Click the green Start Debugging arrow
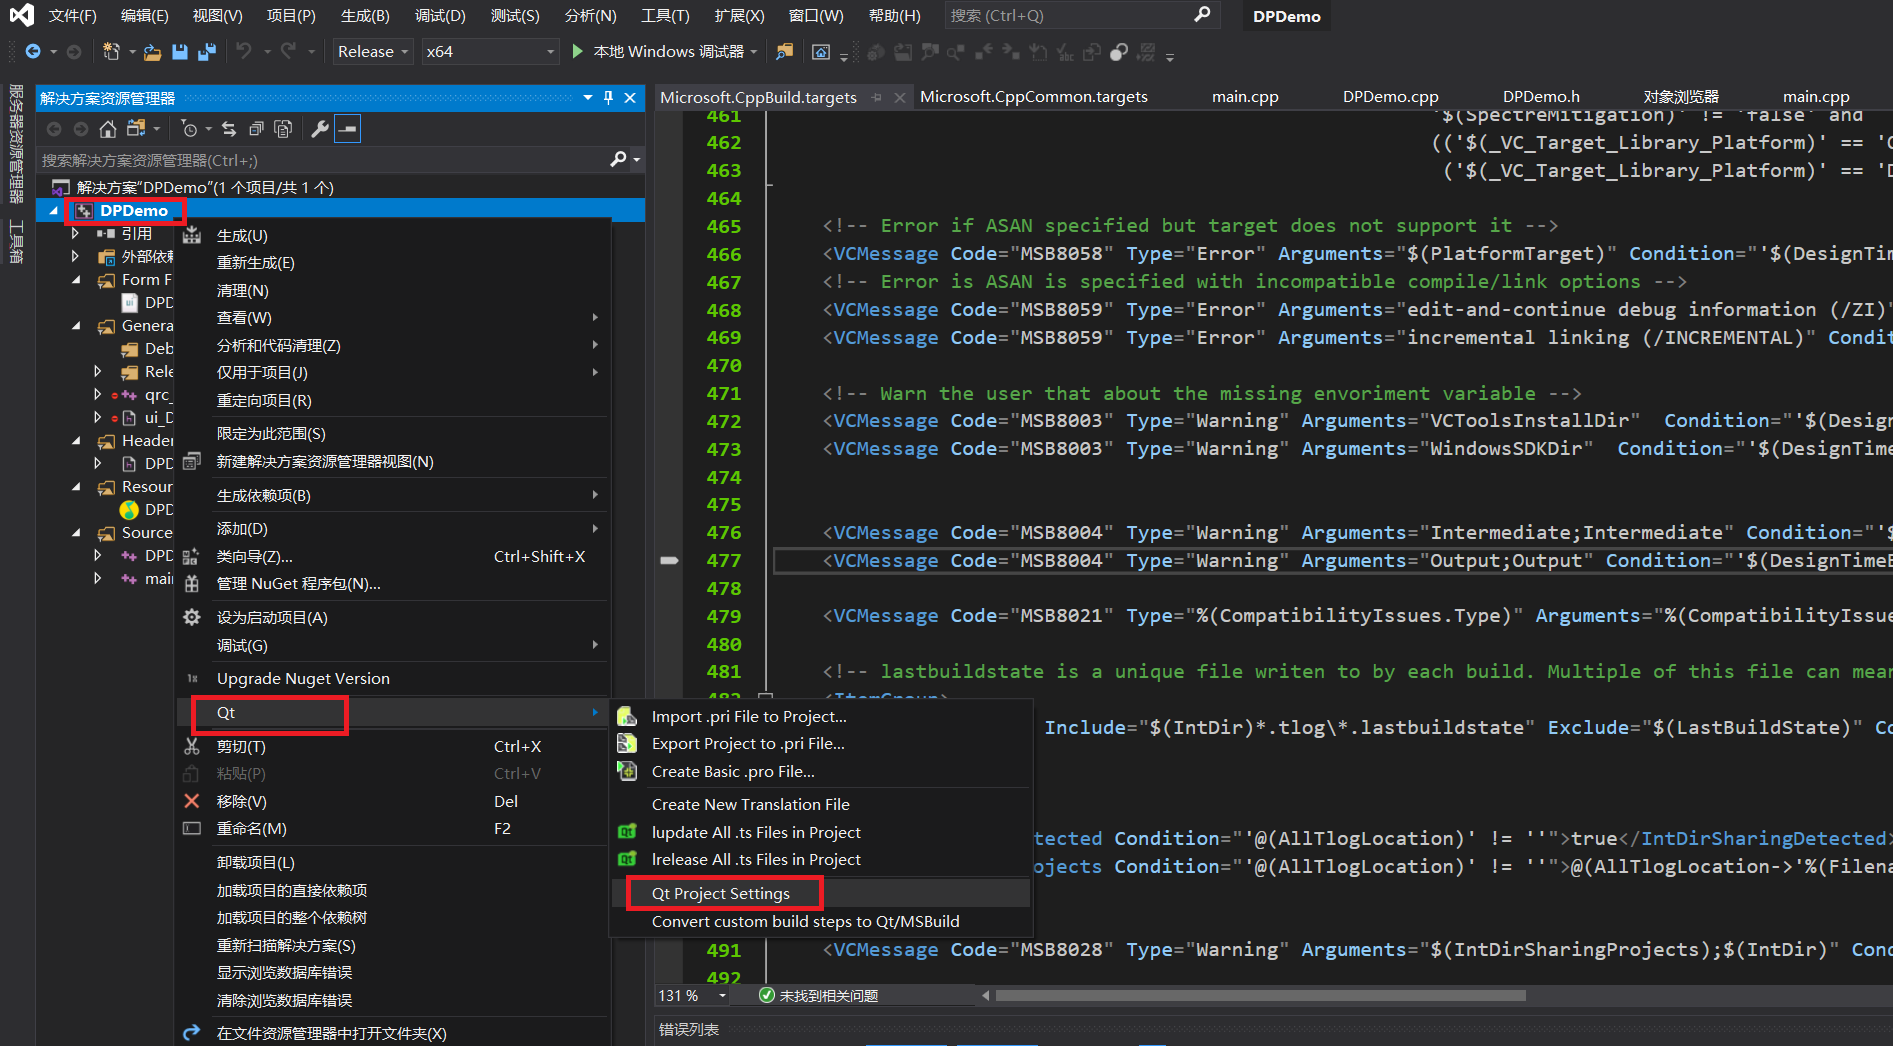 point(577,51)
